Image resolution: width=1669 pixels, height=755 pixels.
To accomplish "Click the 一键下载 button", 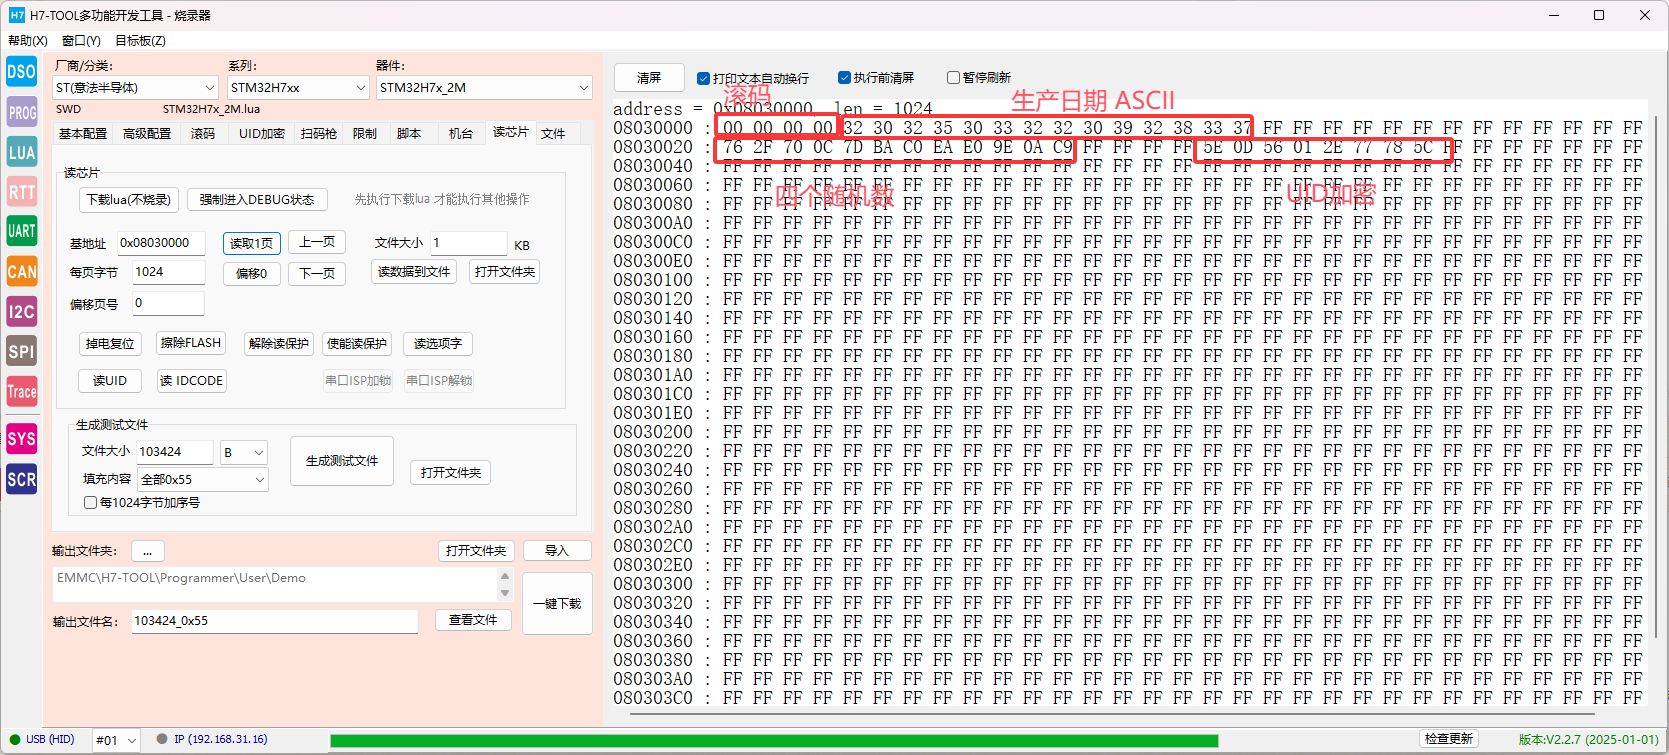I will coord(557,603).
